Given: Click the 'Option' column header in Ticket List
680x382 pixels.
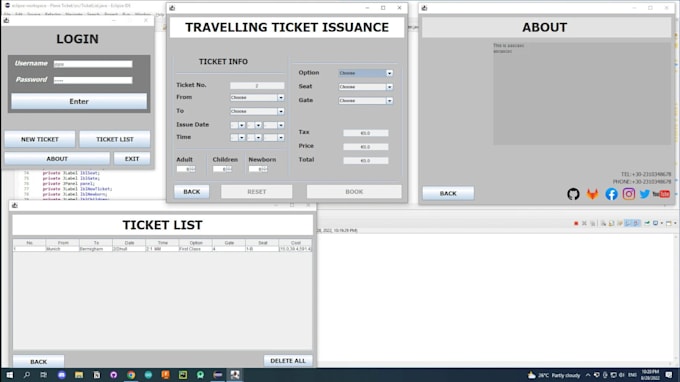Looking at the screenshot, I should [196, 243].
